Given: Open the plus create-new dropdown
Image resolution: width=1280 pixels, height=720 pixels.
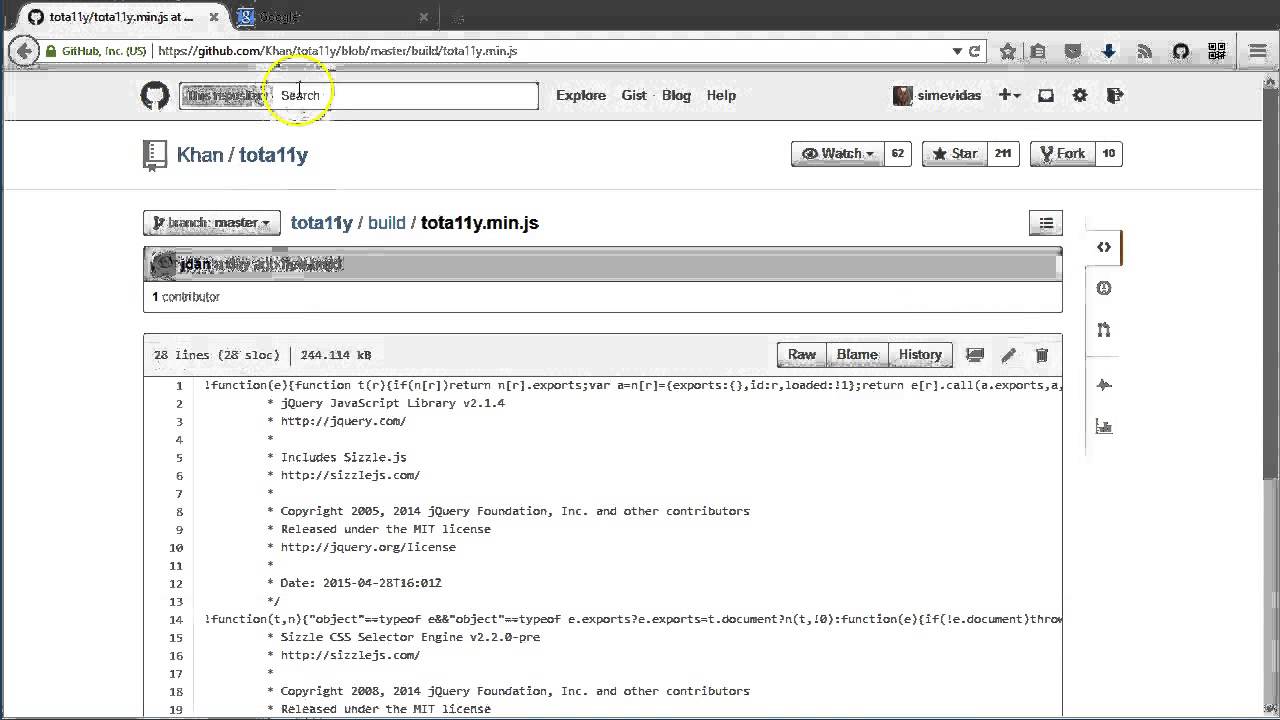Looking at the screenshot, I should tap(1009, 96).
